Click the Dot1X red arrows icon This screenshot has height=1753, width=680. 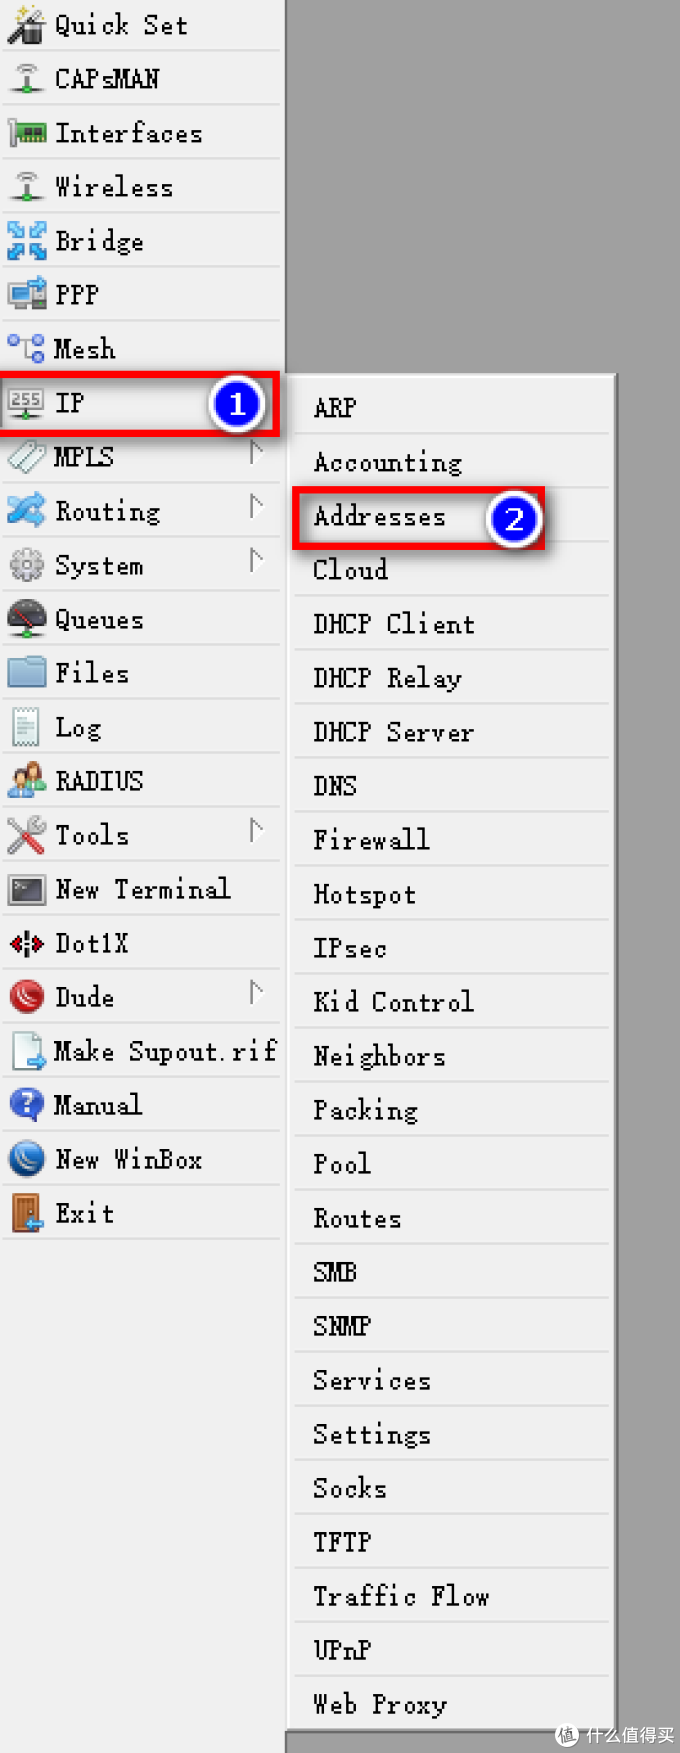[x=26, y=943]
